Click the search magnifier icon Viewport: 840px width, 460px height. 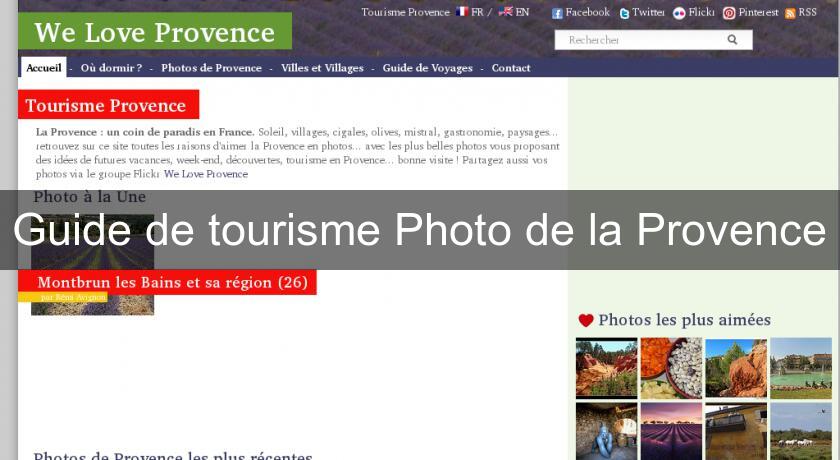732,40
